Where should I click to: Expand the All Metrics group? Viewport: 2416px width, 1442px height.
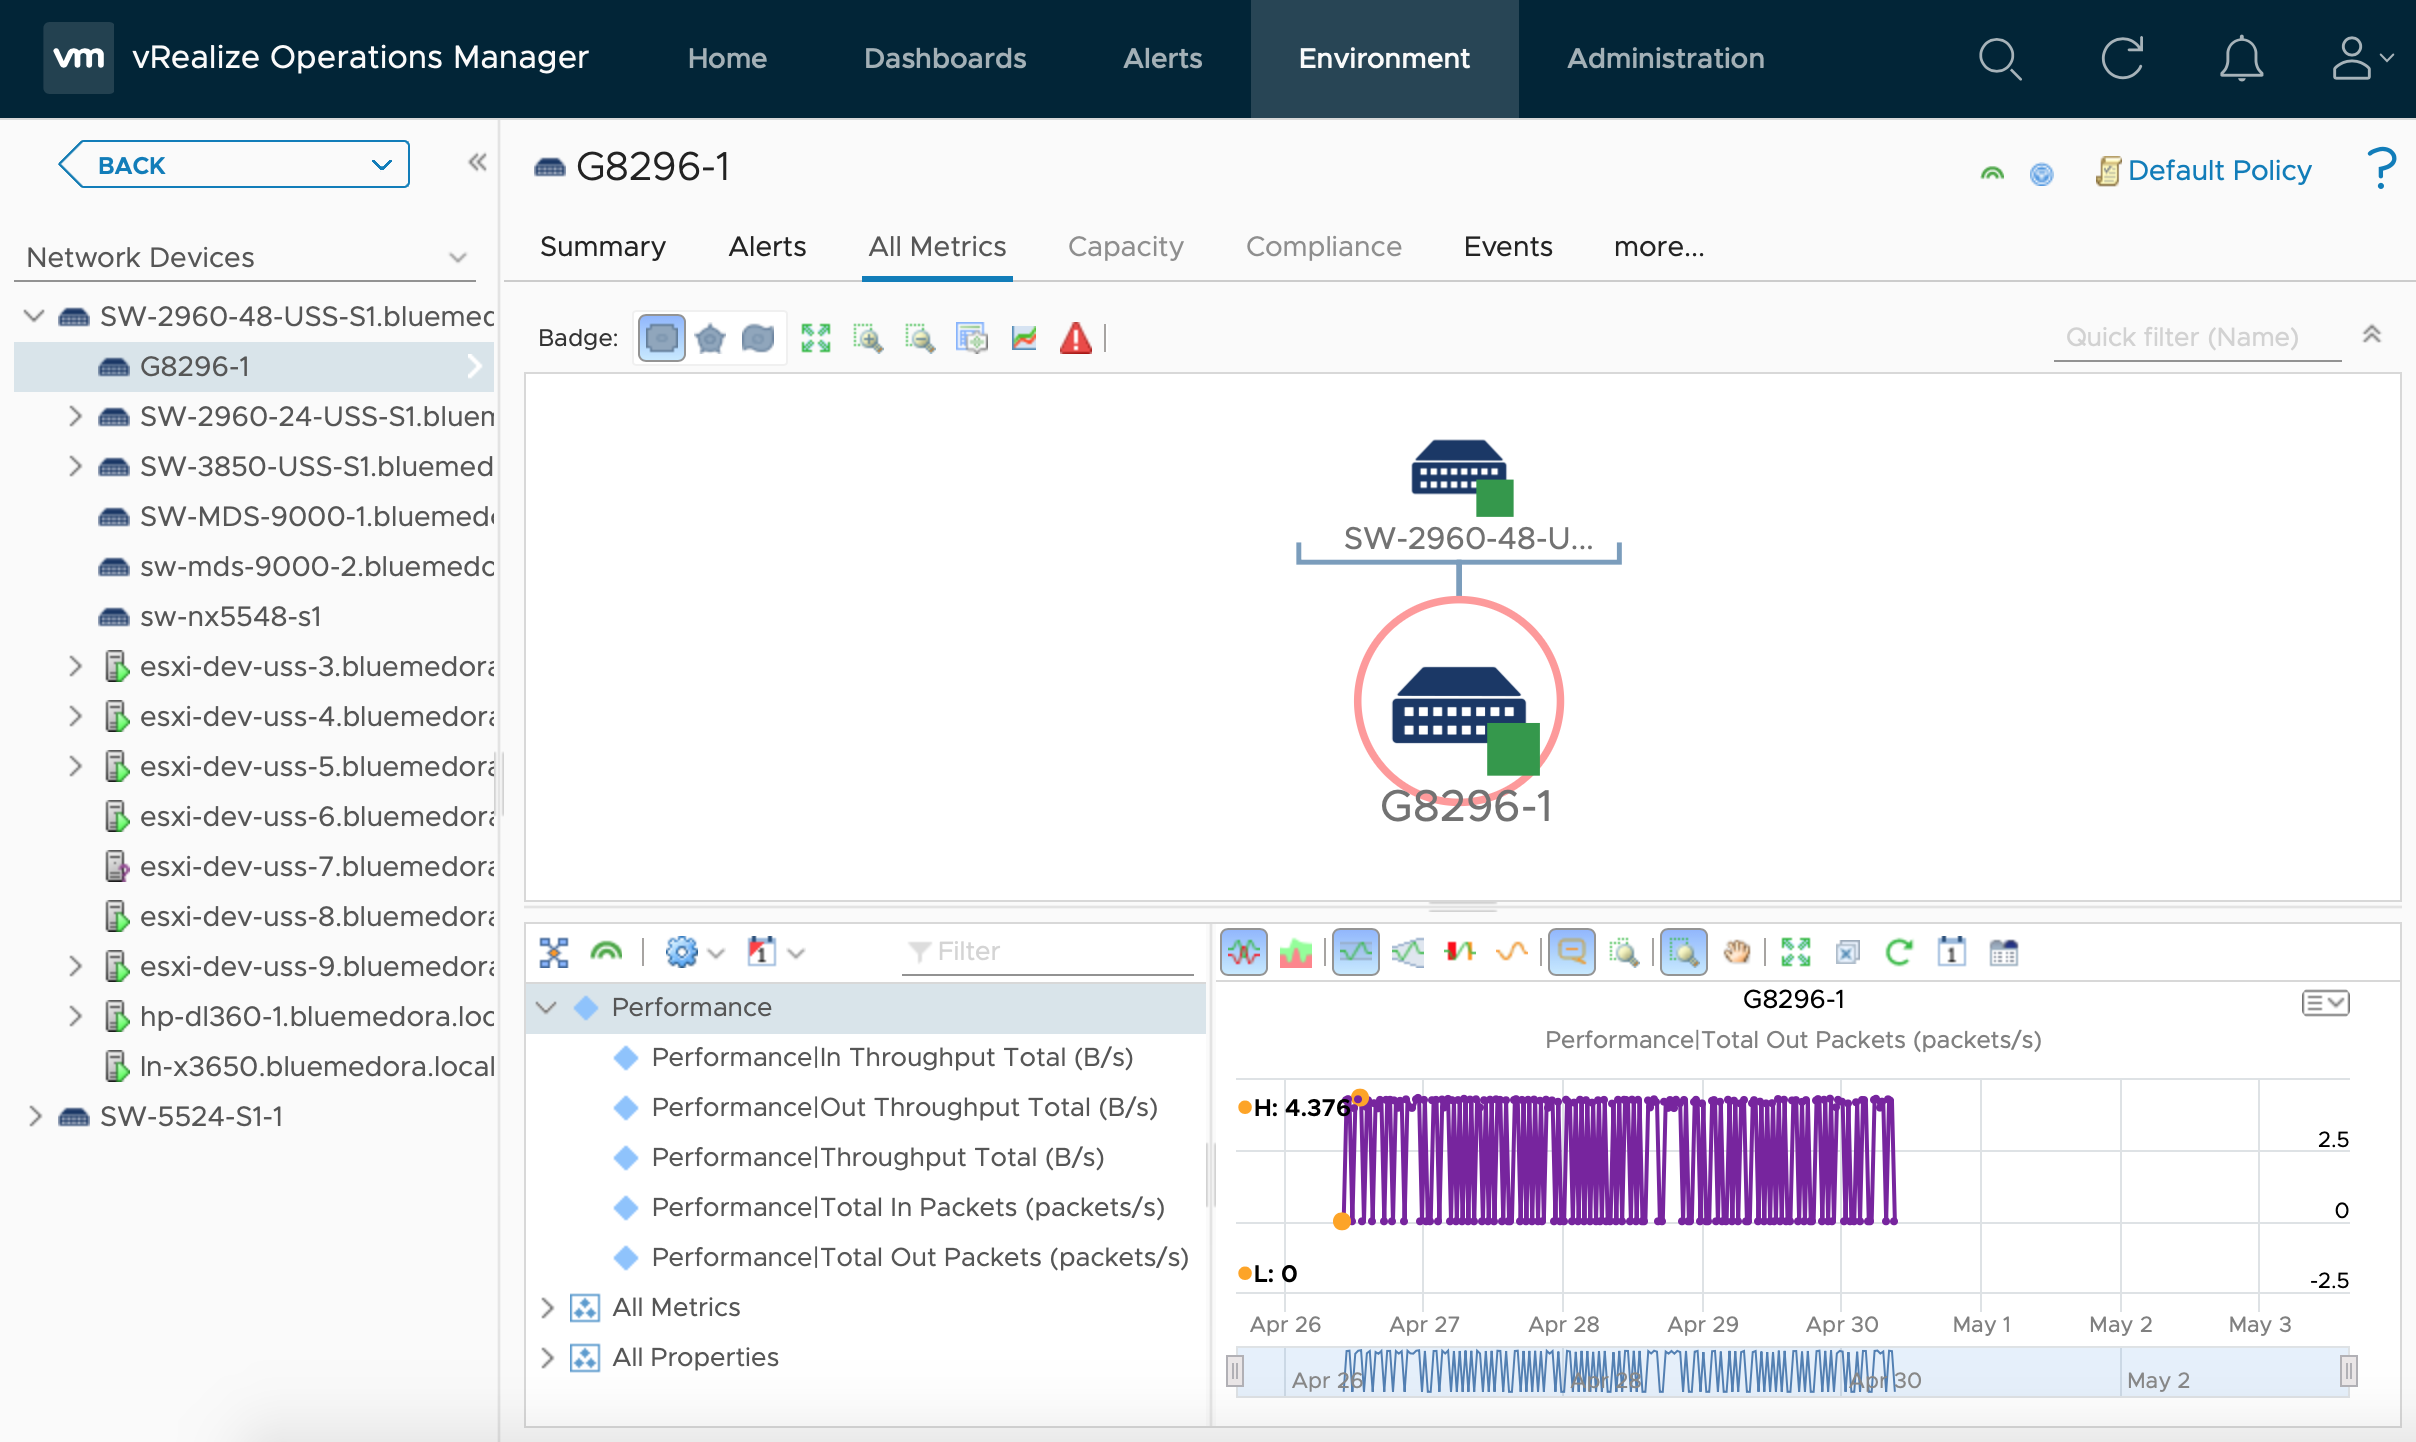pos(547,1307)
